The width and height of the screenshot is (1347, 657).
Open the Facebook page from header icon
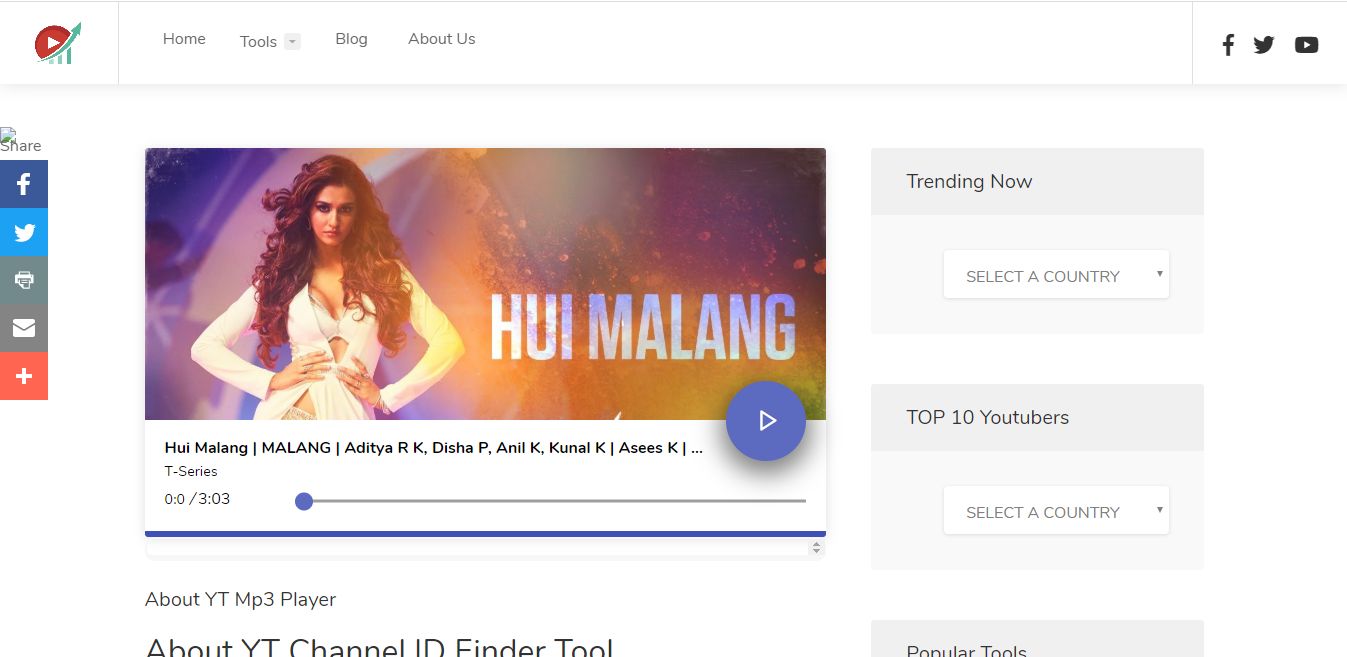click(x=1228, y=44)
